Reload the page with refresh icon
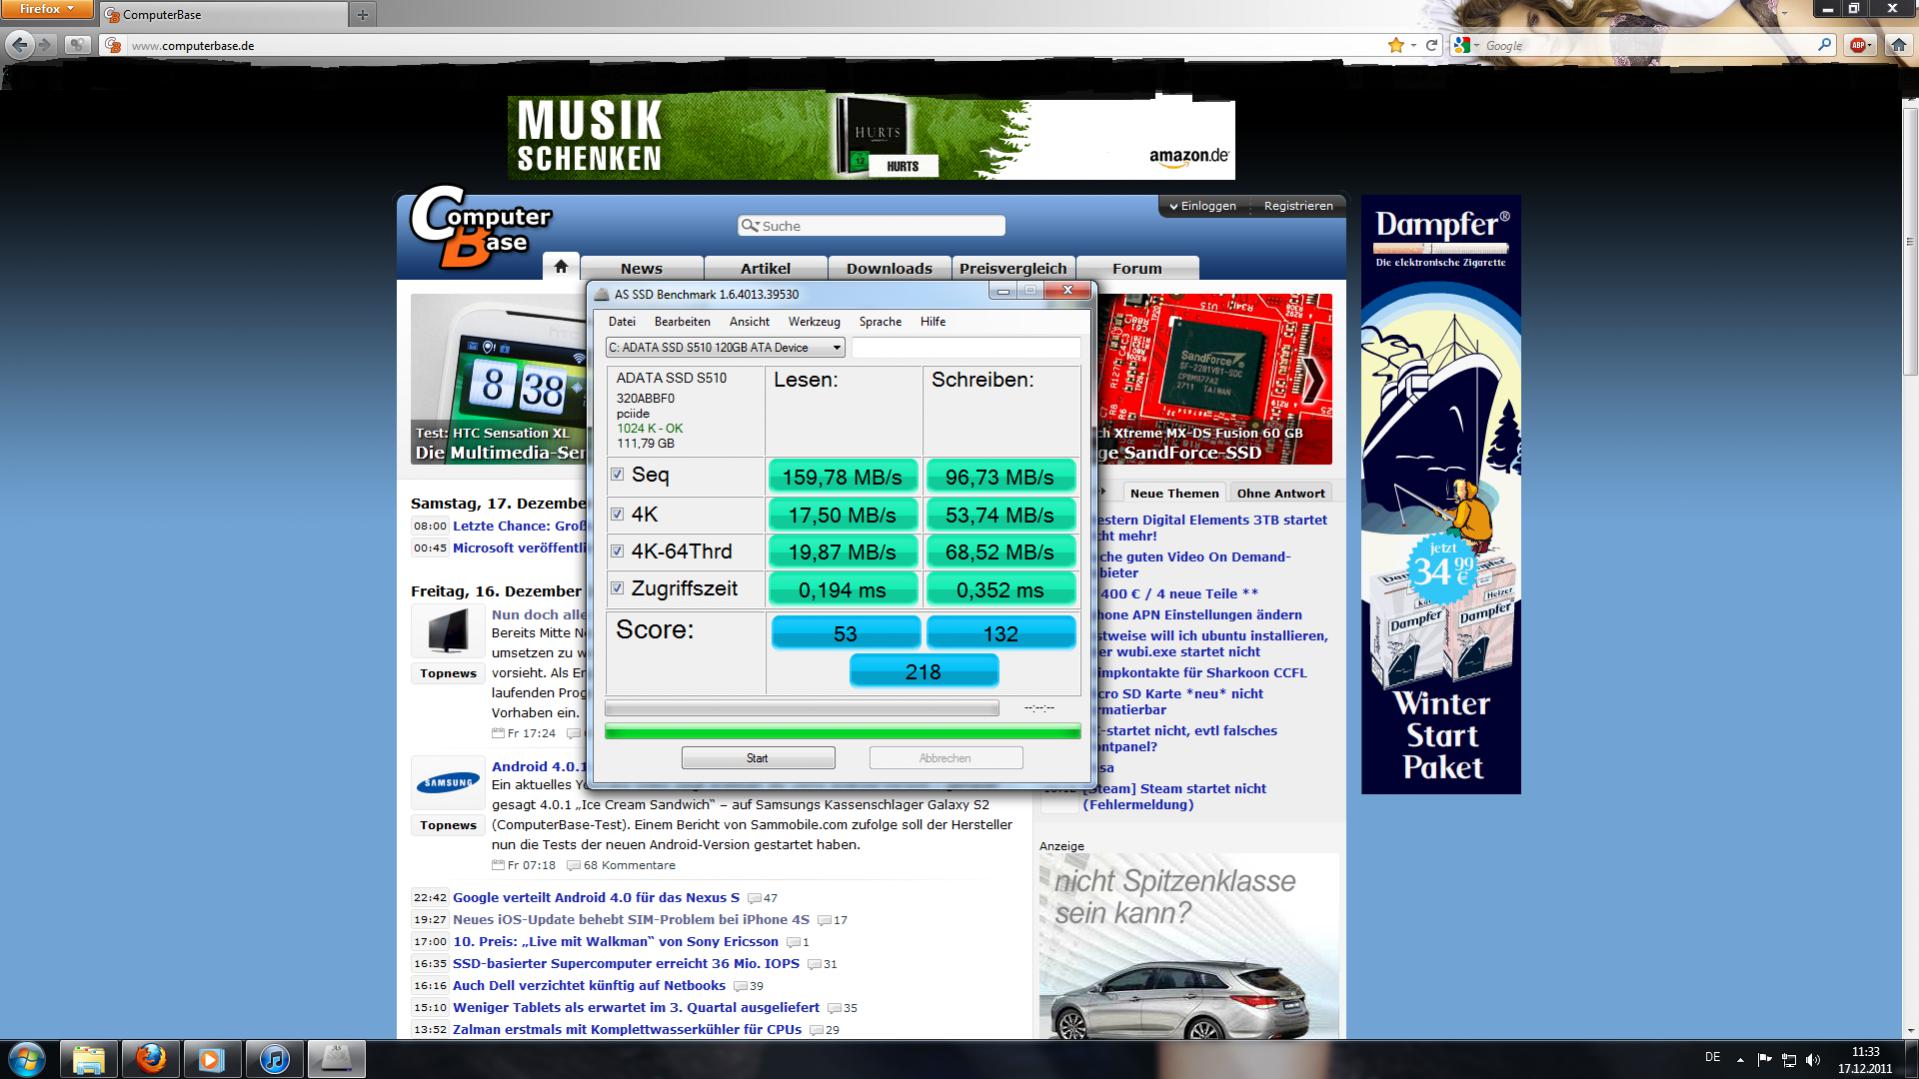The width and height of the screenshot is (1919, 1079). pyautogui.click(x=1431, y=45)
